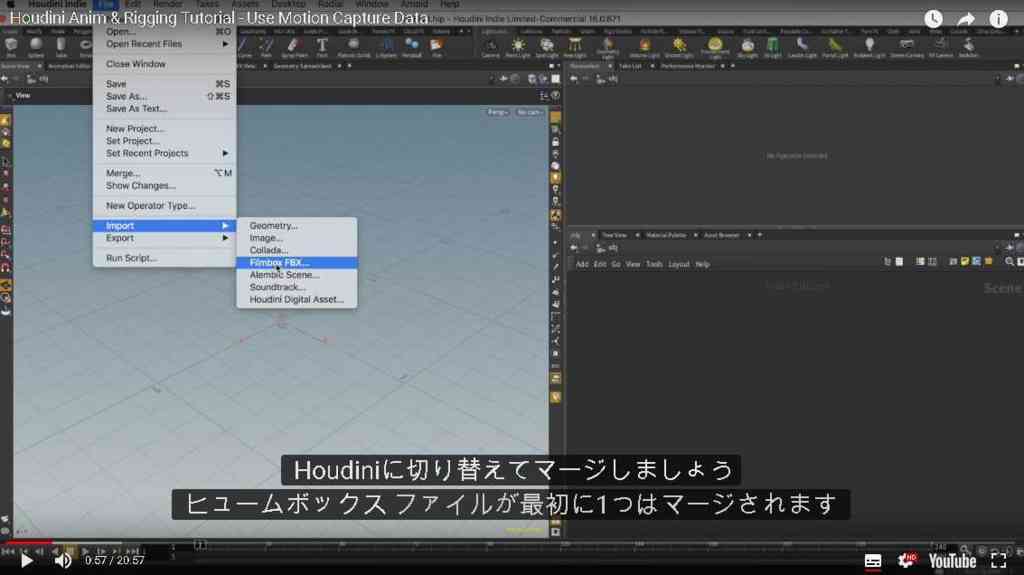Screen dimensions: 1024x575
Task: Click the Metaball shelf tool
Action: pyautogui.click(x=411, y=46)
